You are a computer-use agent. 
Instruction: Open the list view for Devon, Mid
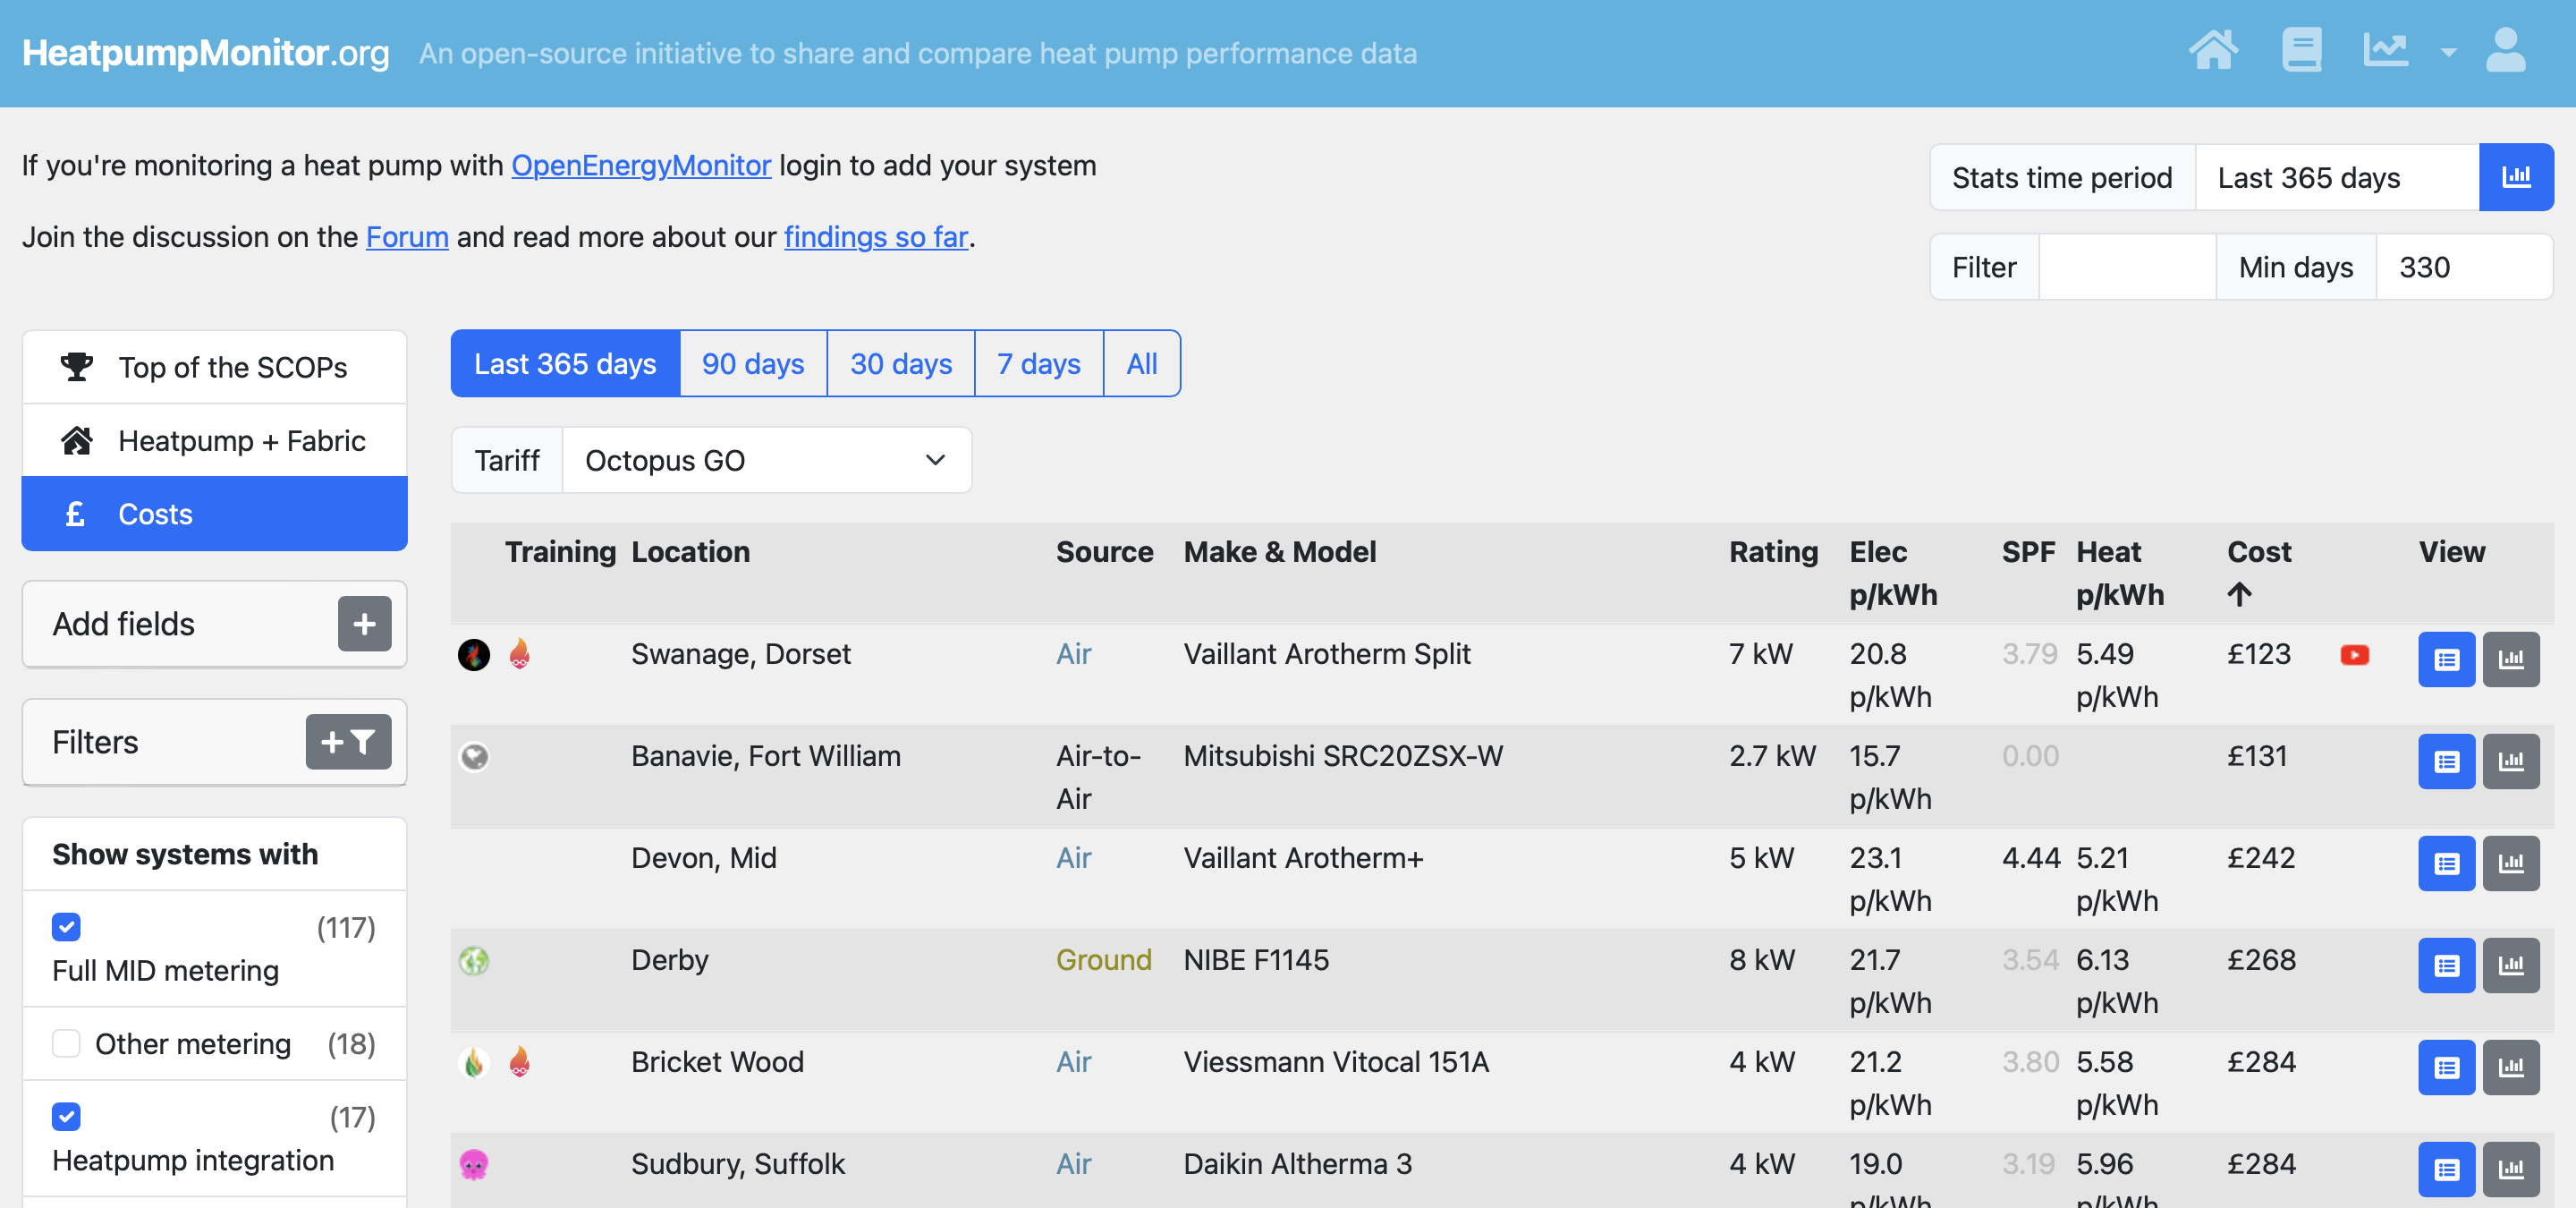(x=2446, y=864)
